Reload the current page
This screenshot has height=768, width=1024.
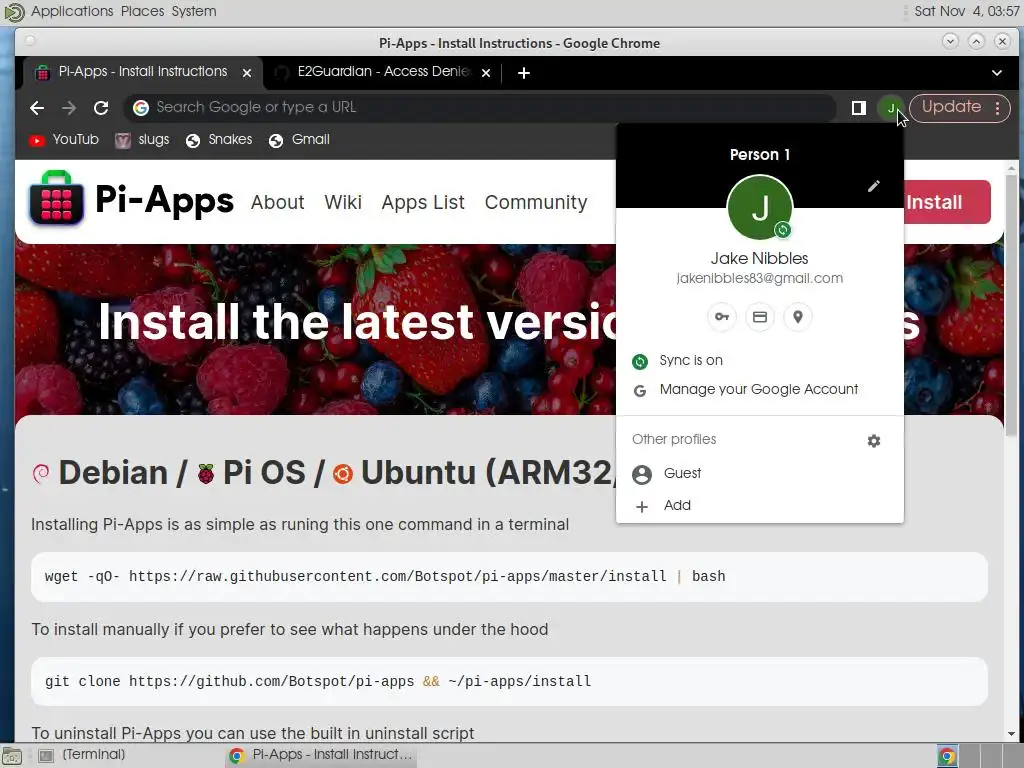(101, 108)
